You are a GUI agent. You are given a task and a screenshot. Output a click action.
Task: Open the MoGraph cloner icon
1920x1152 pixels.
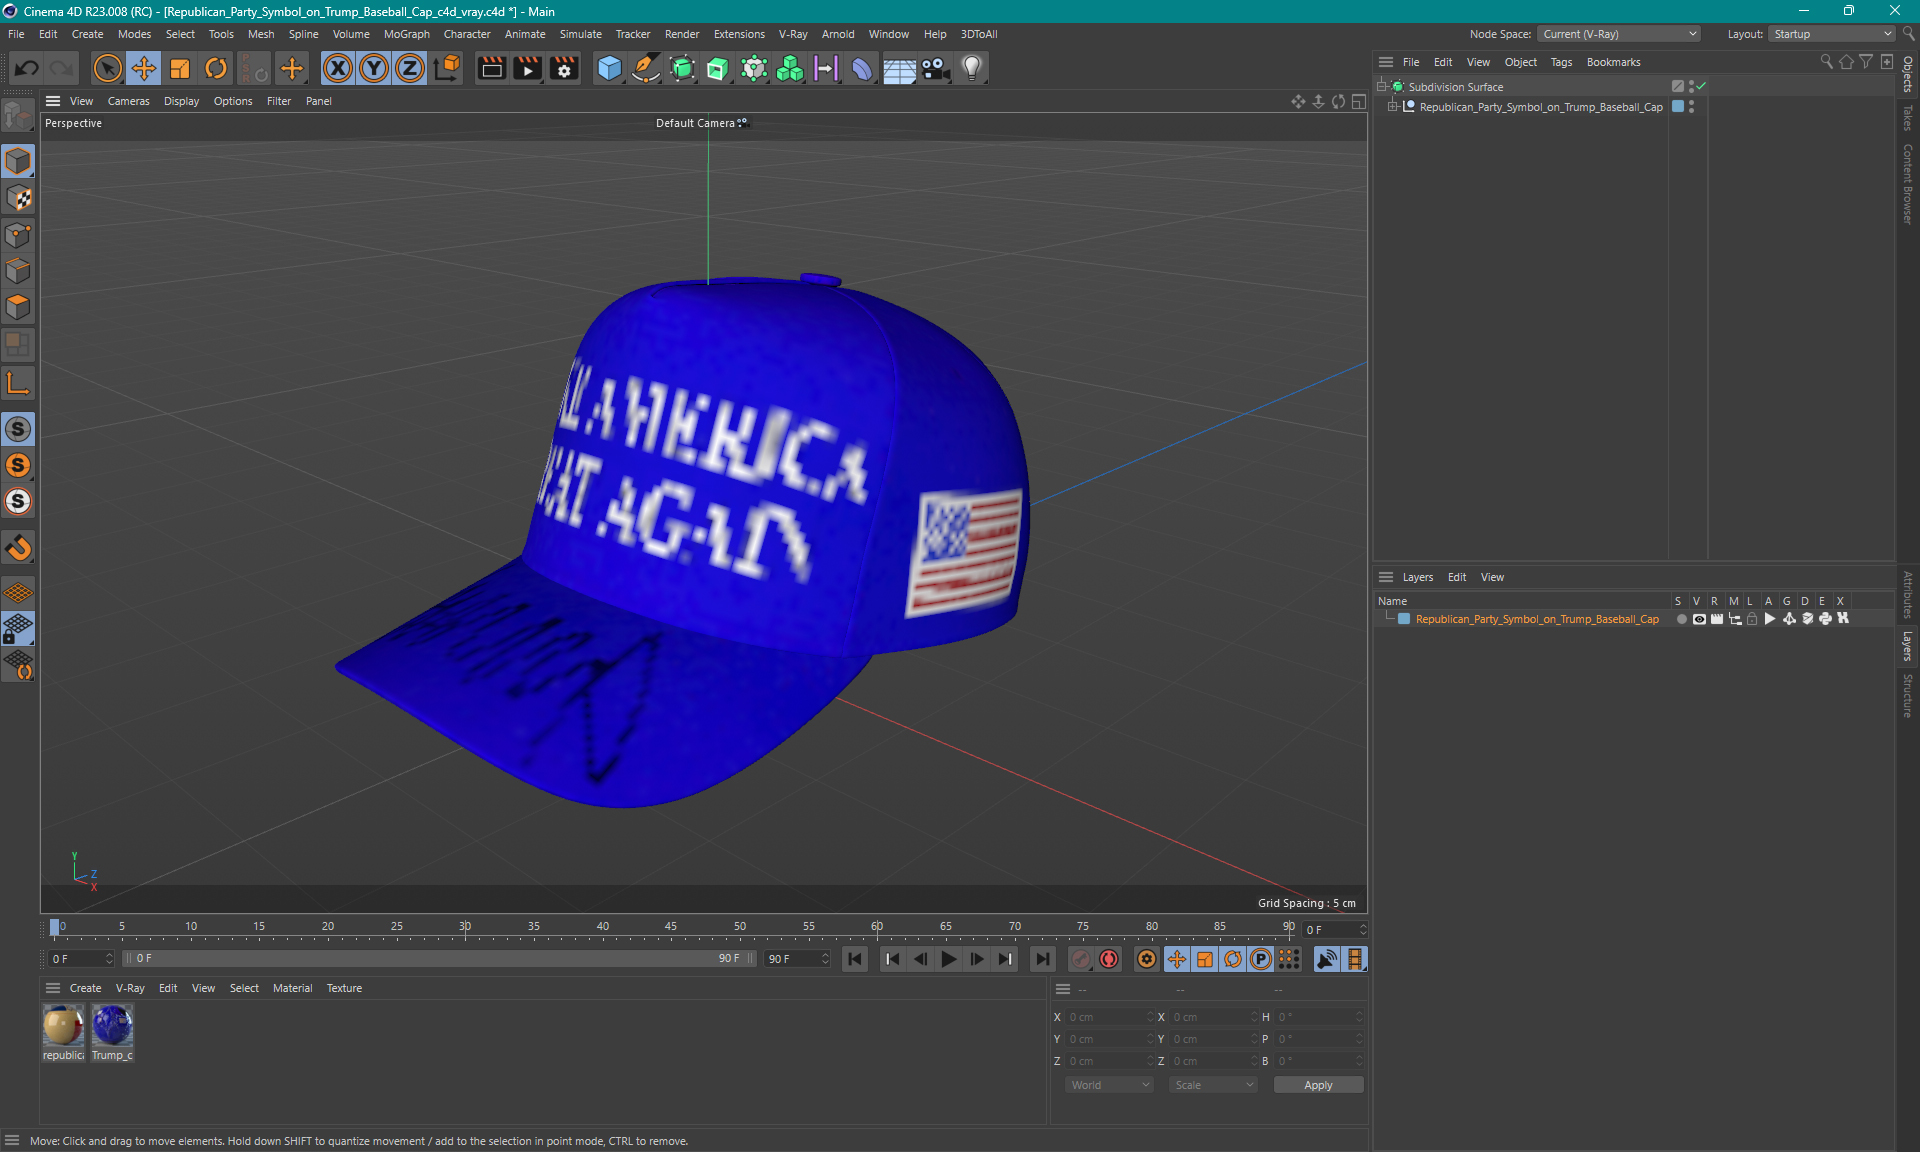[x=790, y=68]
